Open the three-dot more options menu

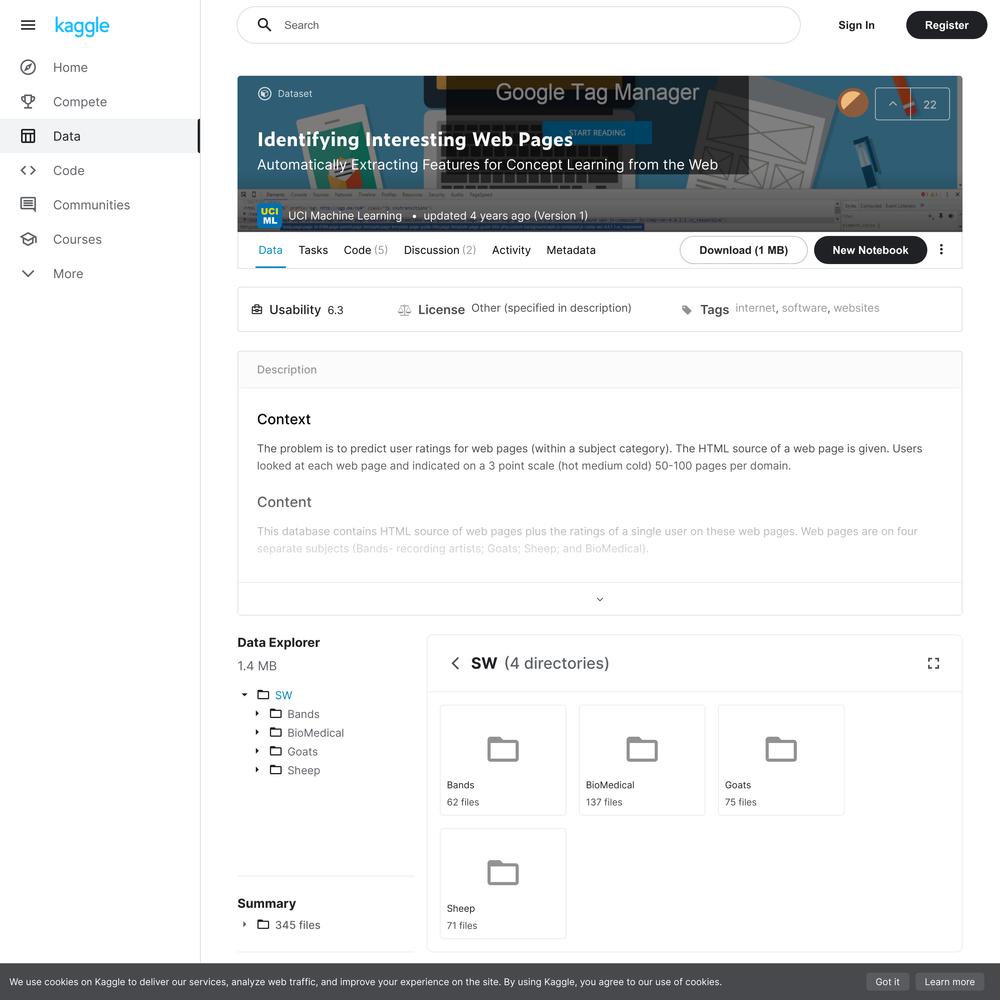[x=941, y=249]
